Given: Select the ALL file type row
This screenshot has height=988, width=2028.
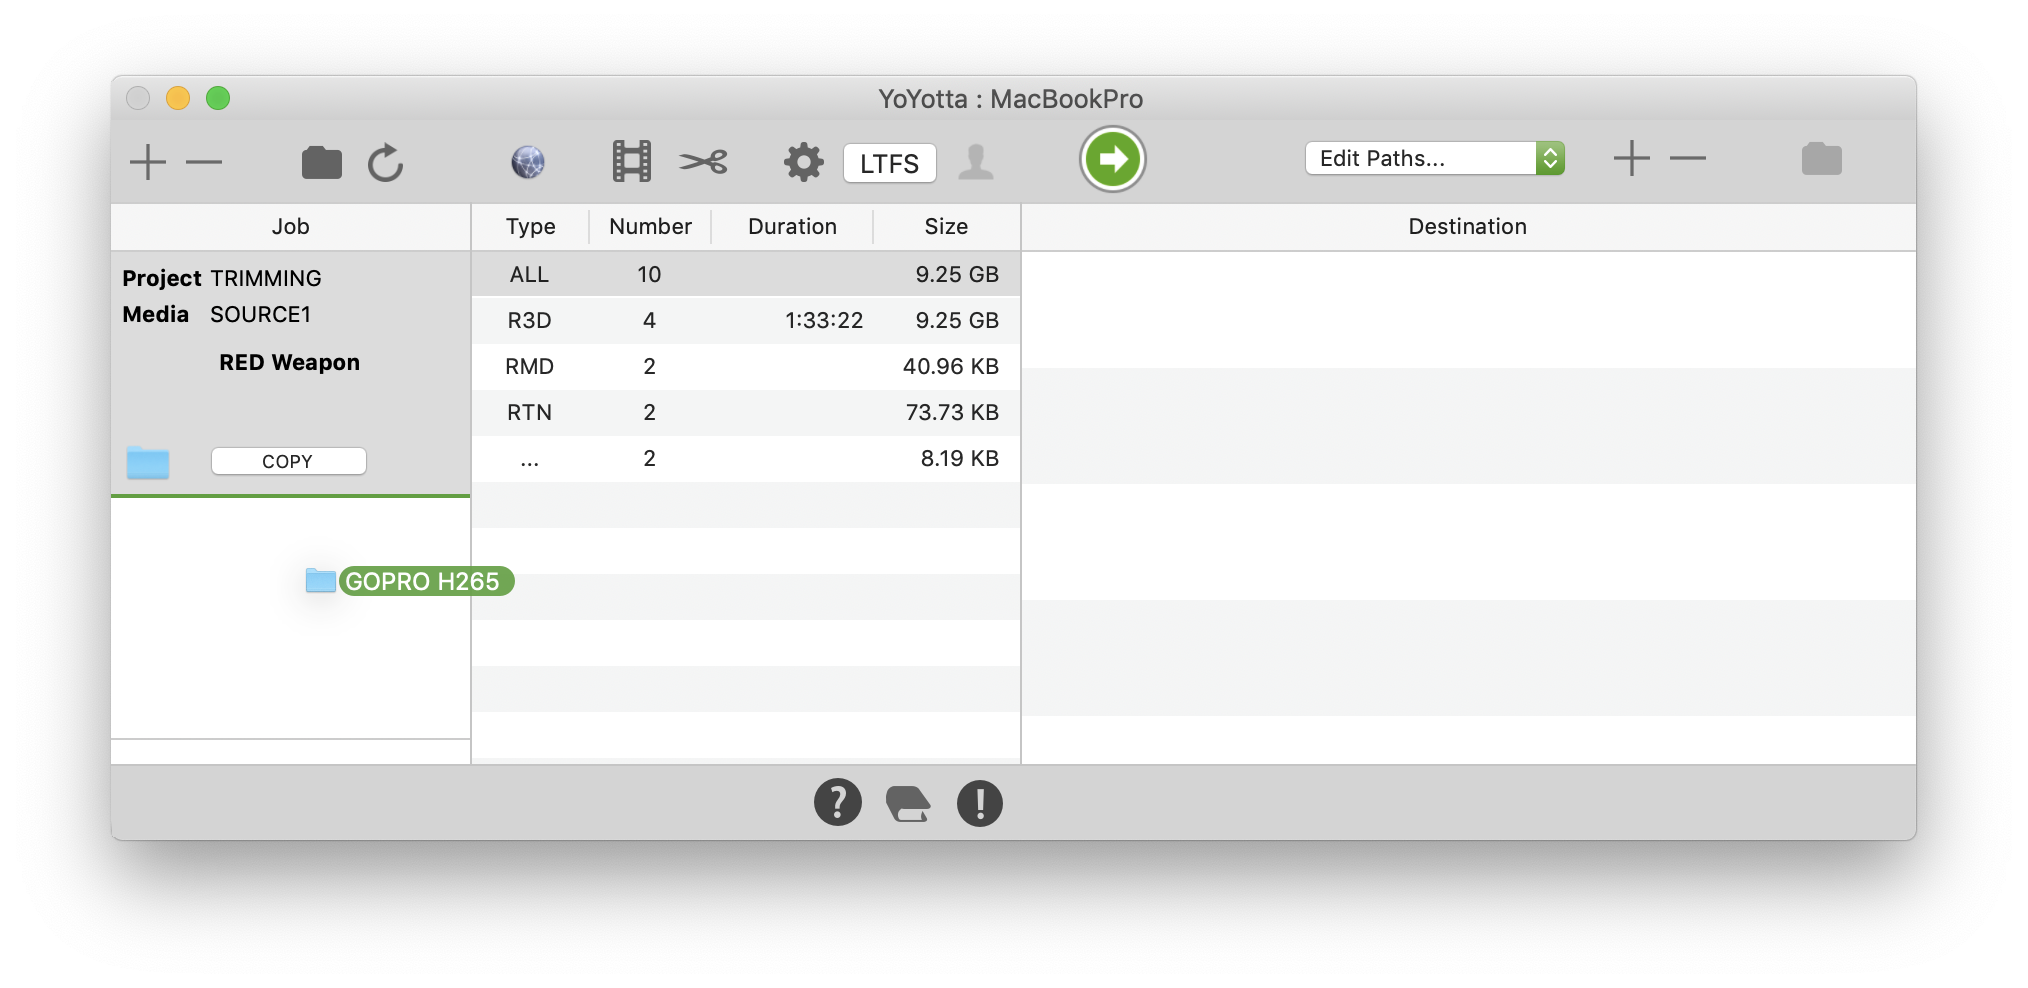Looking at the screenshot, I should (746, 274).
